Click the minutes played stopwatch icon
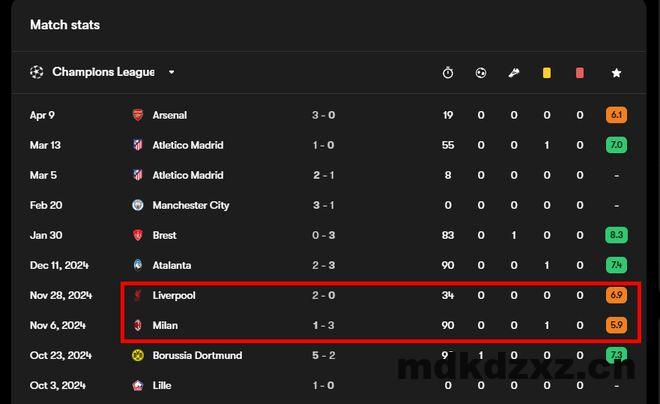This screenshot has height=404, width=660. click(448, 72)
